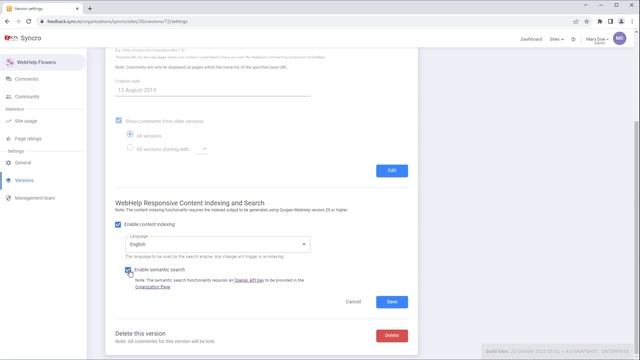The image size is (640, 360).
Task: Open a new browser tab
Action: (90, 8)
